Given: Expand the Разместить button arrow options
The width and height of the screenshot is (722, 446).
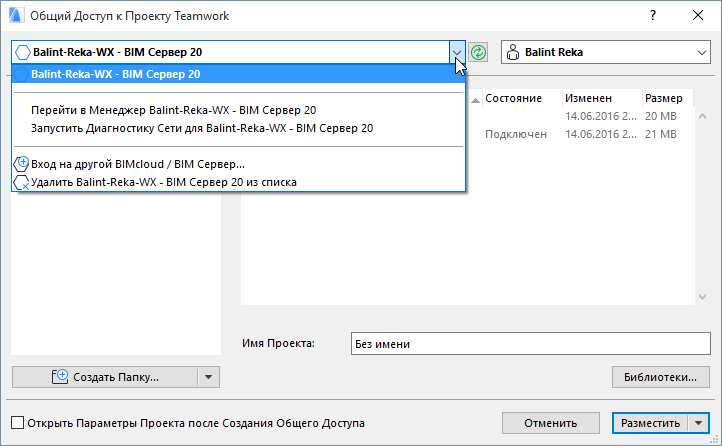Looking at the screenshot, I should (699, 423).
